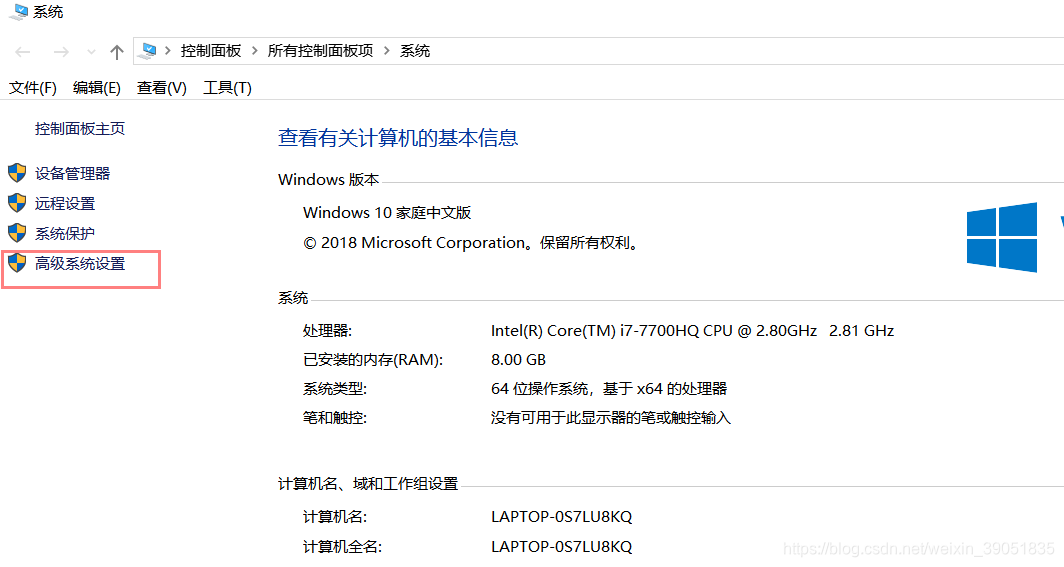
Task: Open the 文件(F) menu
Action: [33, 87]
